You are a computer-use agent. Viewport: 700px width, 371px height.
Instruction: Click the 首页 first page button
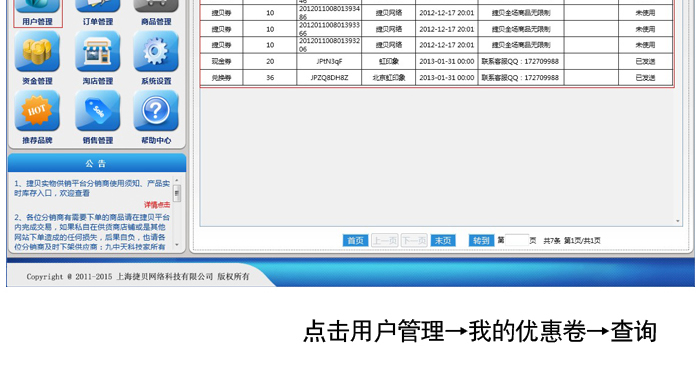point(356,241)
